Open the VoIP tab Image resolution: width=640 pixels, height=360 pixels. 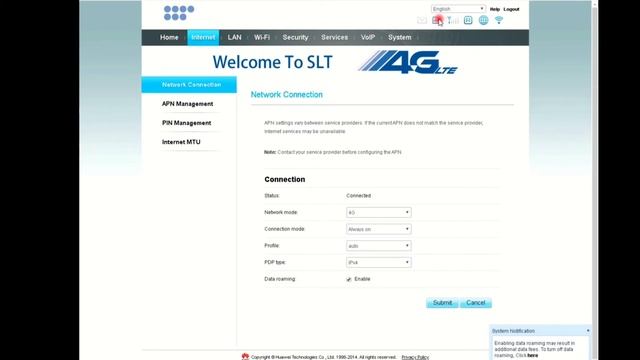[368, 37]
